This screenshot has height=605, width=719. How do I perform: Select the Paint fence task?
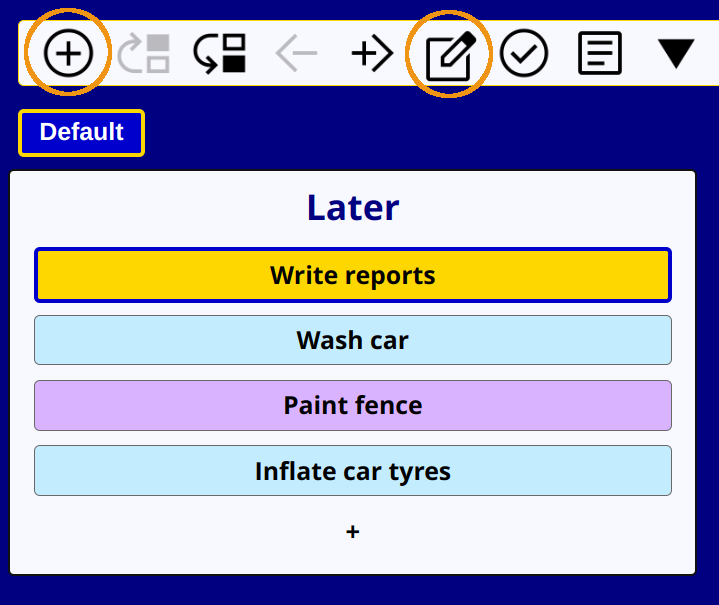point(353,405)
